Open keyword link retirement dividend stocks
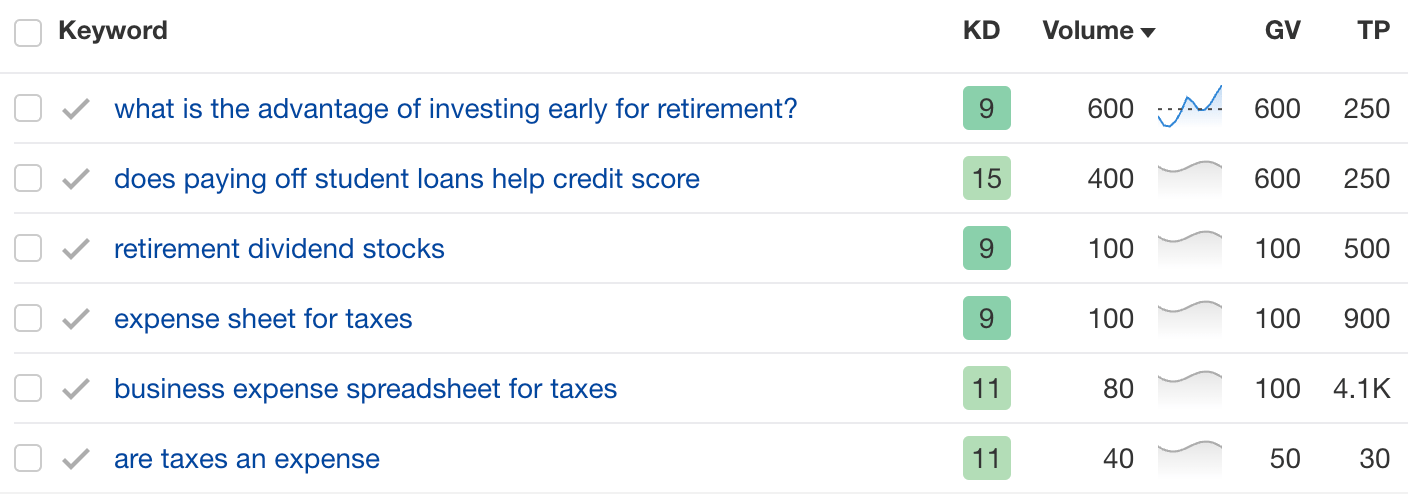Screen dimensions: 1408x498 [280, 249]
